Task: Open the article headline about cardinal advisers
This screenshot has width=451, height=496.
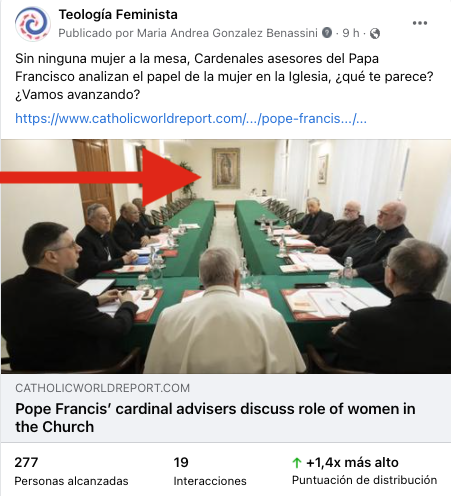Action: [215, 418]
